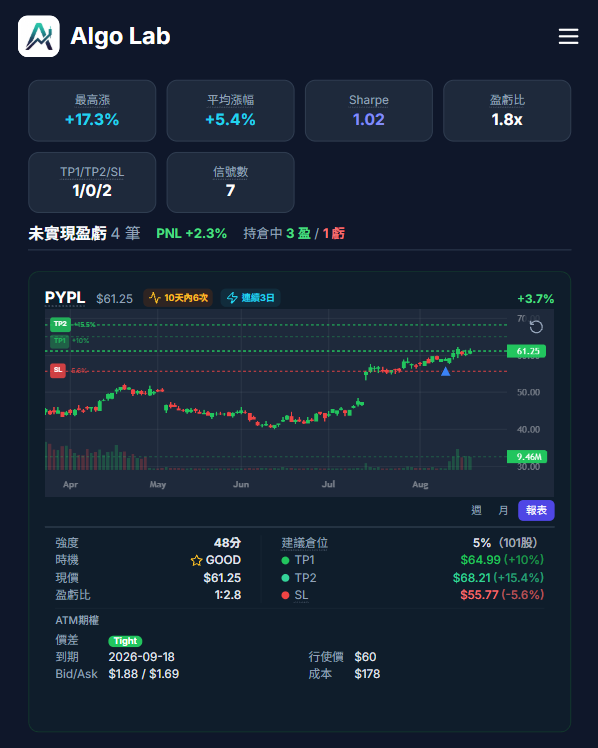Click the $64.99 (+10%) TP1 target
The width and height of the screenshot is (598, 748).
click(502, 560)
